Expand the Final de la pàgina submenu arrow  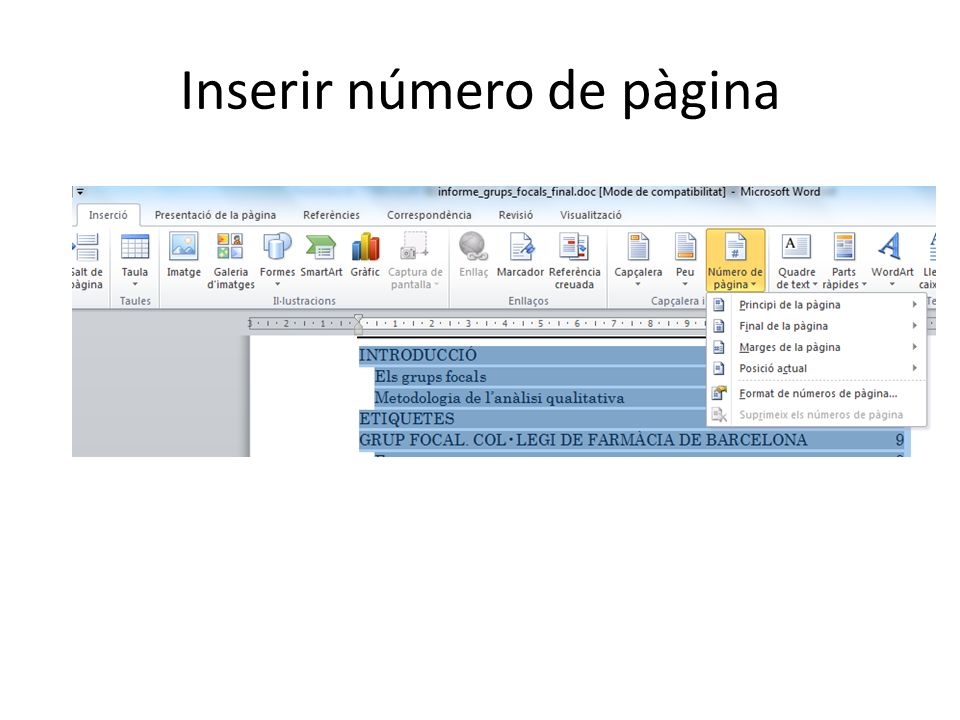pos(914,326)
